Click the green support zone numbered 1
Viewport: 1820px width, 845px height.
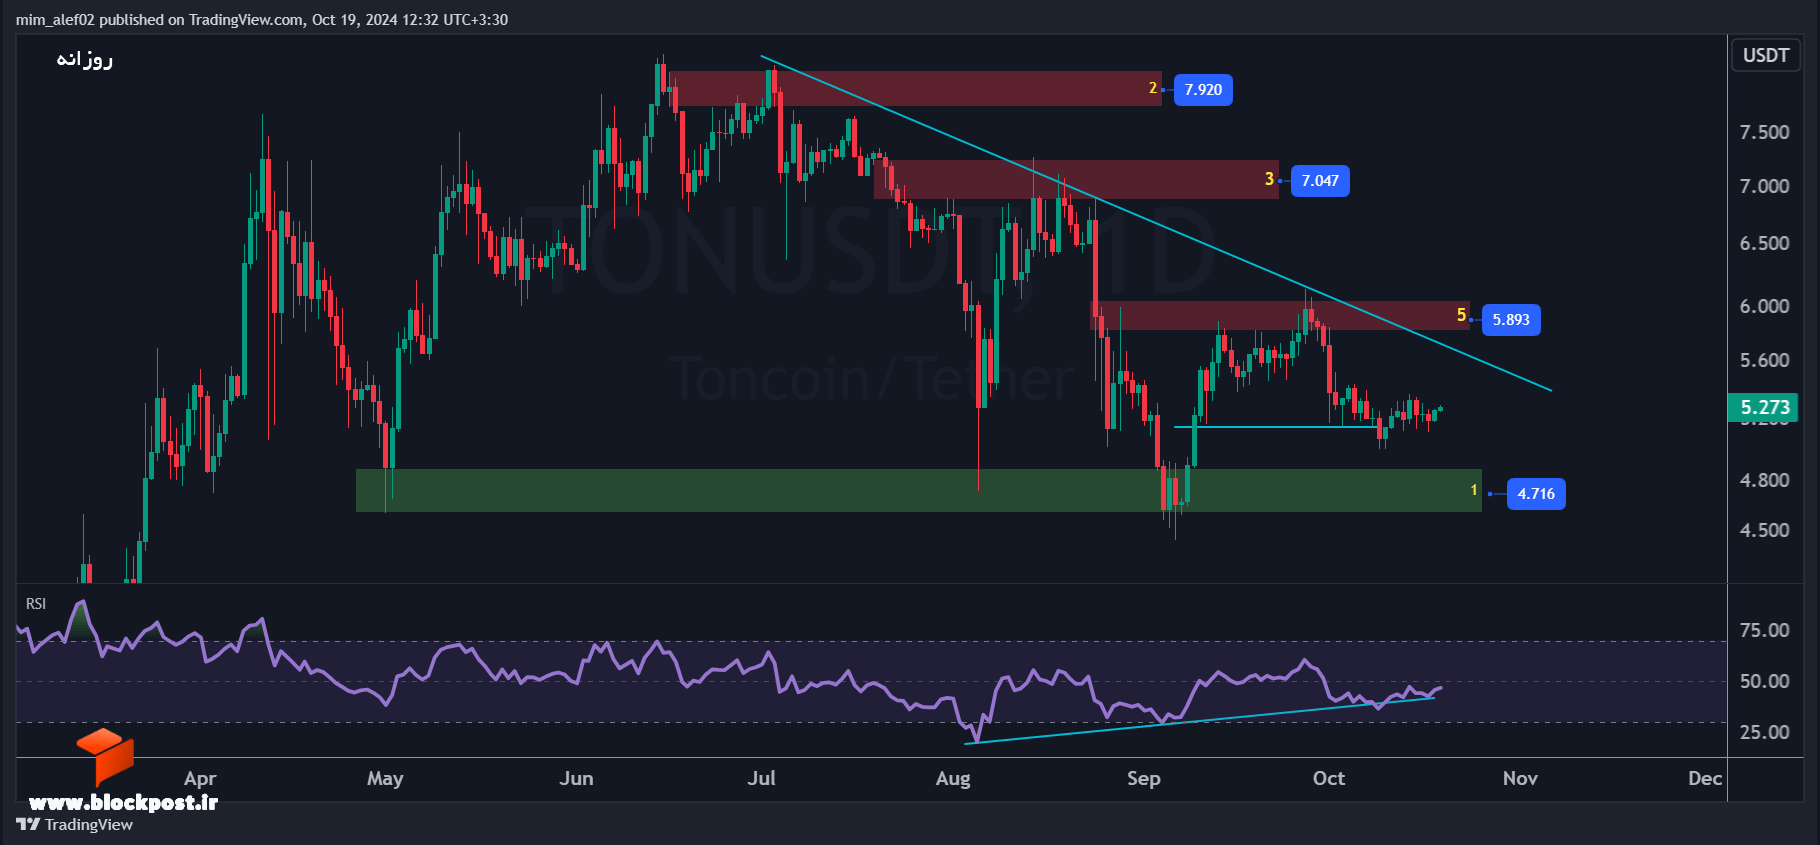[919, 490]
